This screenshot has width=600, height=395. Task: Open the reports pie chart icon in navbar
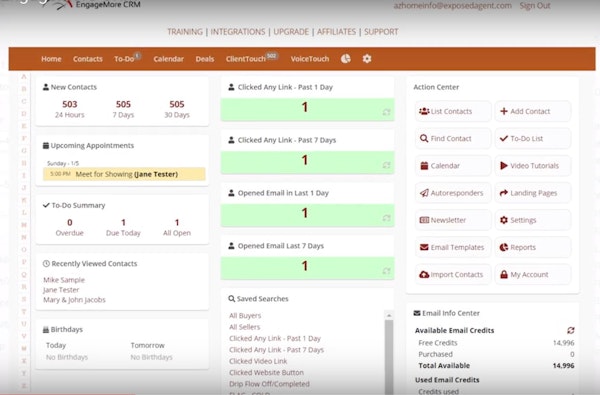coord(346,59)
